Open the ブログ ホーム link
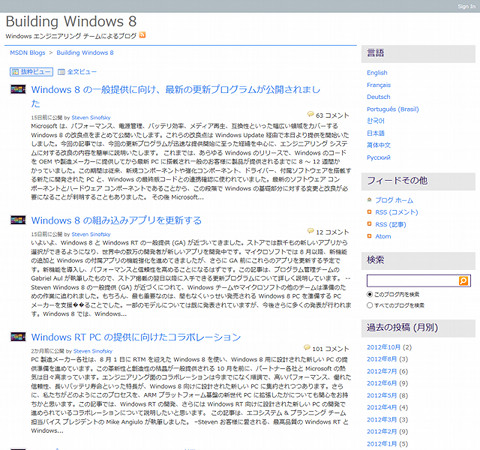Screen dimensions: 480x450 pos(394,200)
